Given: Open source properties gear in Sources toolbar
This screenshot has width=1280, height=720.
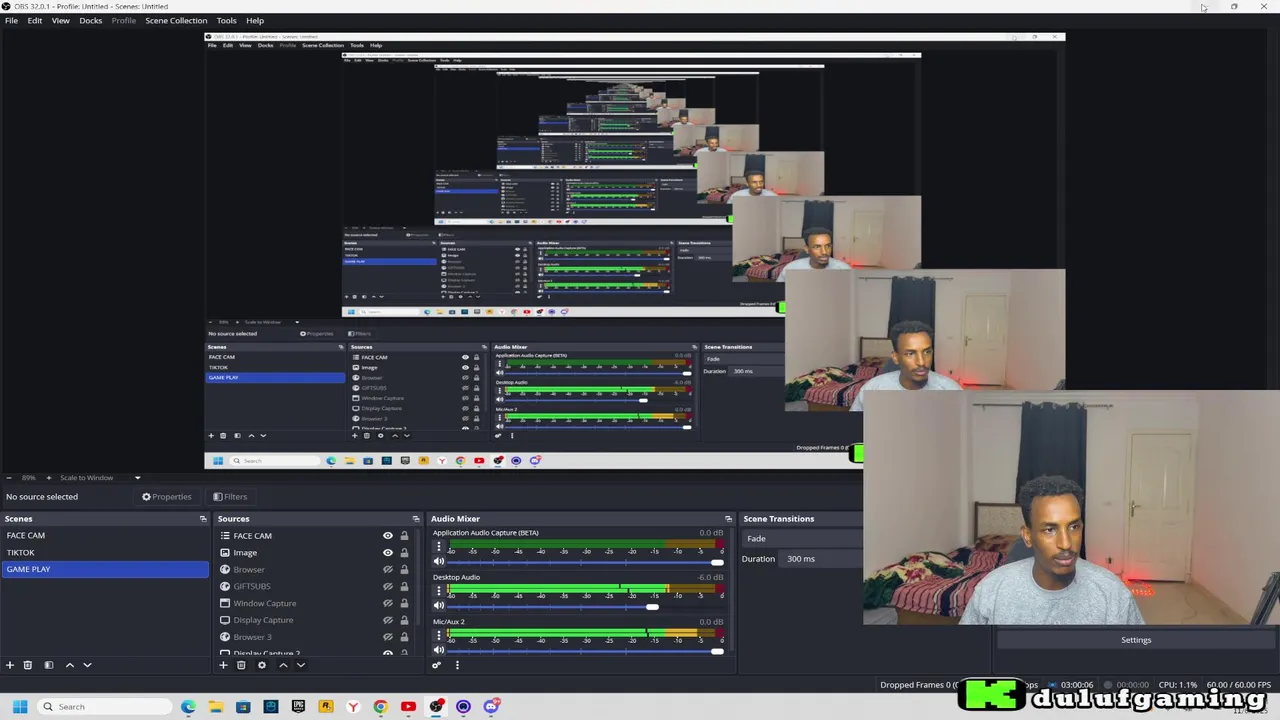Looking at the screenshot, I should point(262,665).
